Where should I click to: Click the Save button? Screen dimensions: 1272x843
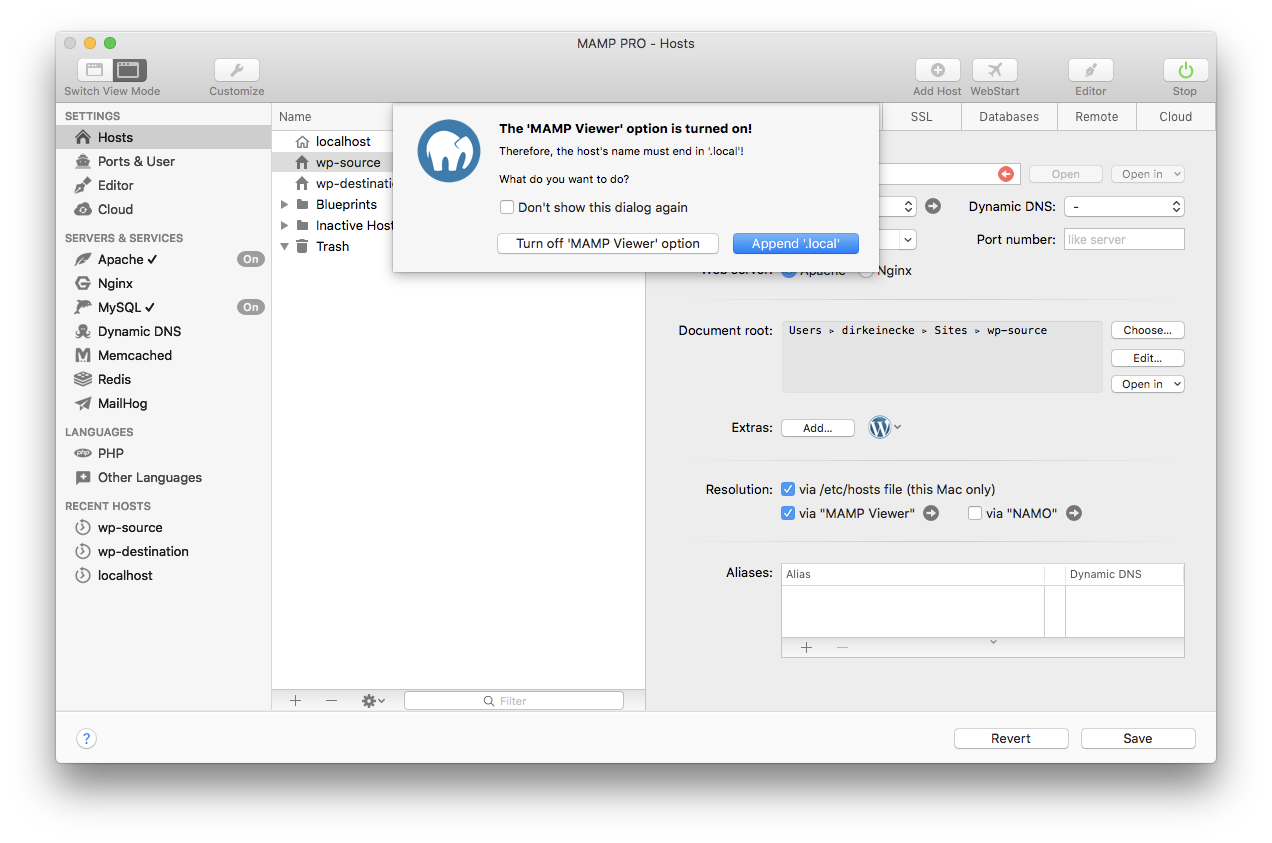[1138, 739]
